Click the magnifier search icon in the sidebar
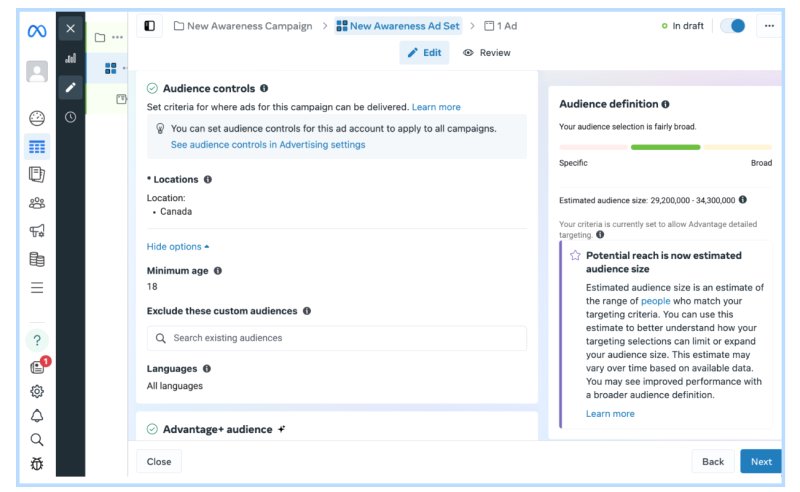The height and width of the screenshot is (492, 800). tap(37, 439)
